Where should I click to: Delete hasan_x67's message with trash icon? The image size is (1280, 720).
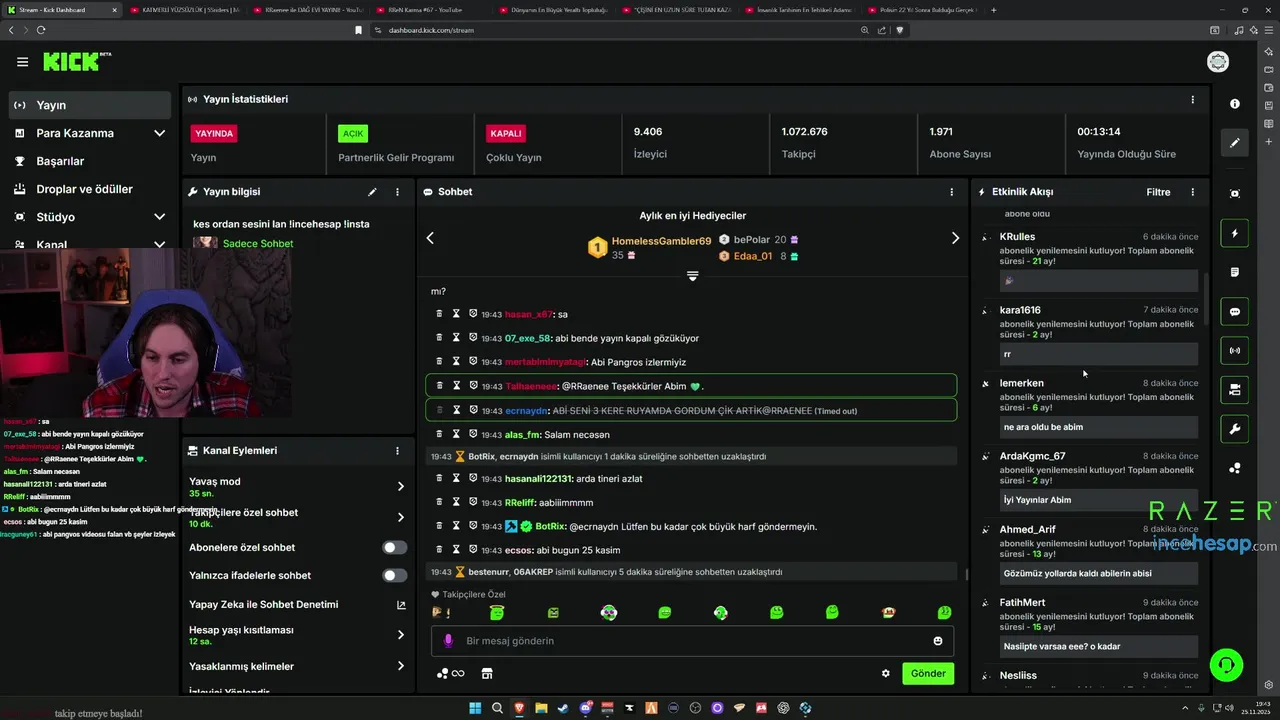coord(439,314)
